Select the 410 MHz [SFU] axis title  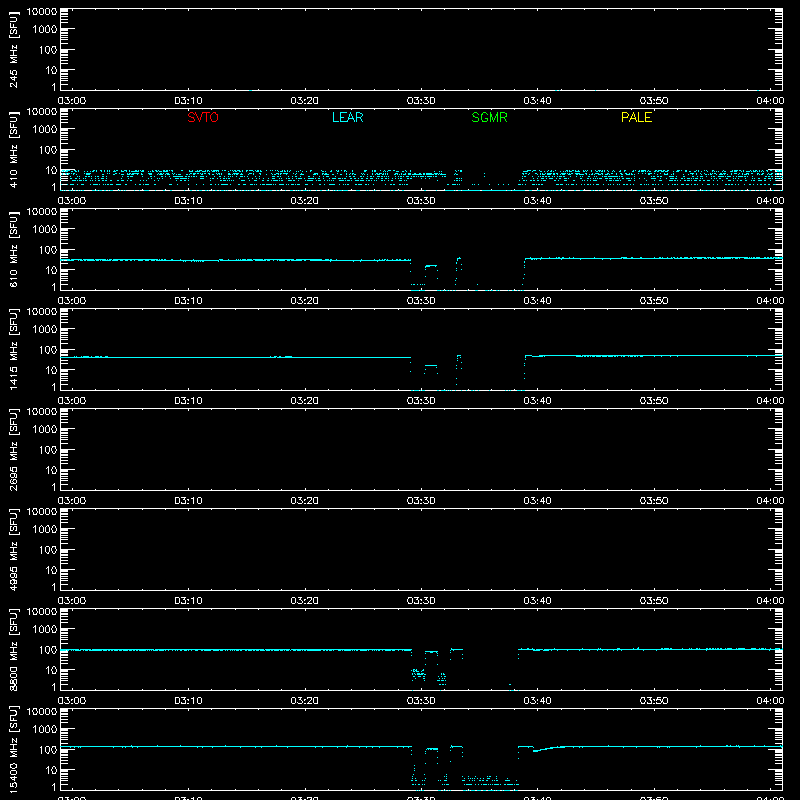(x=14, y=149)
